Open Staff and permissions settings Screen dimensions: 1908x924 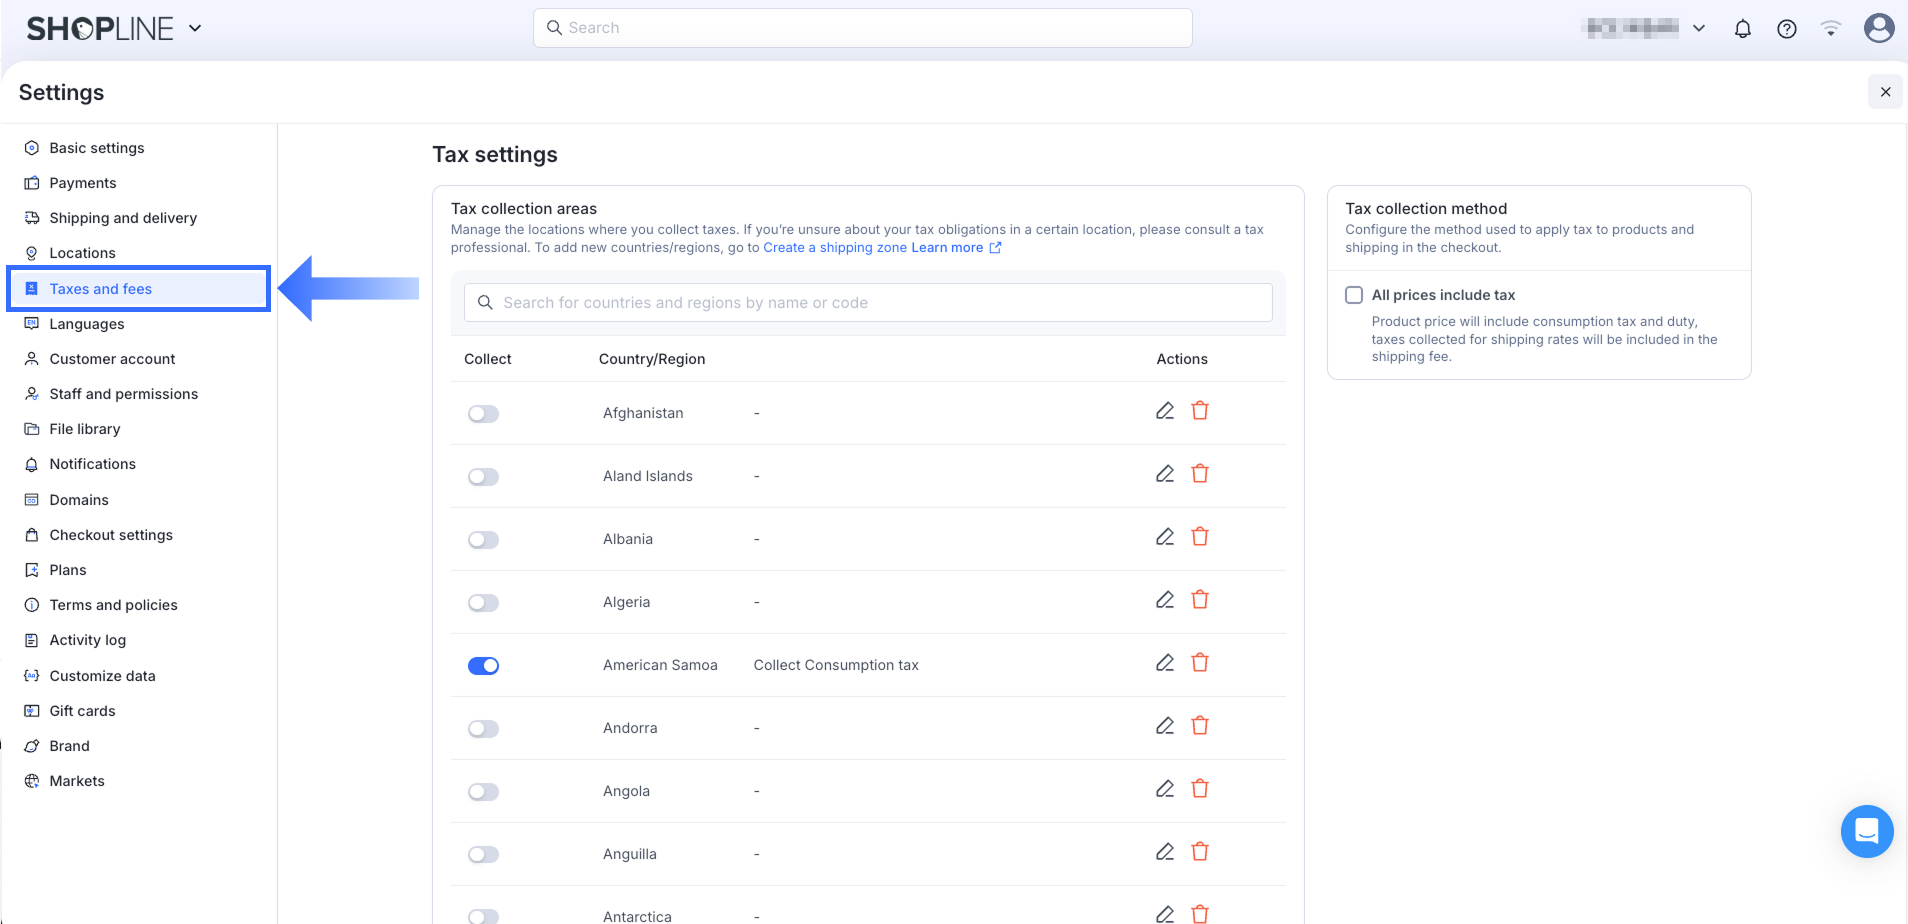pyautogui.click(x=124, y=394)
